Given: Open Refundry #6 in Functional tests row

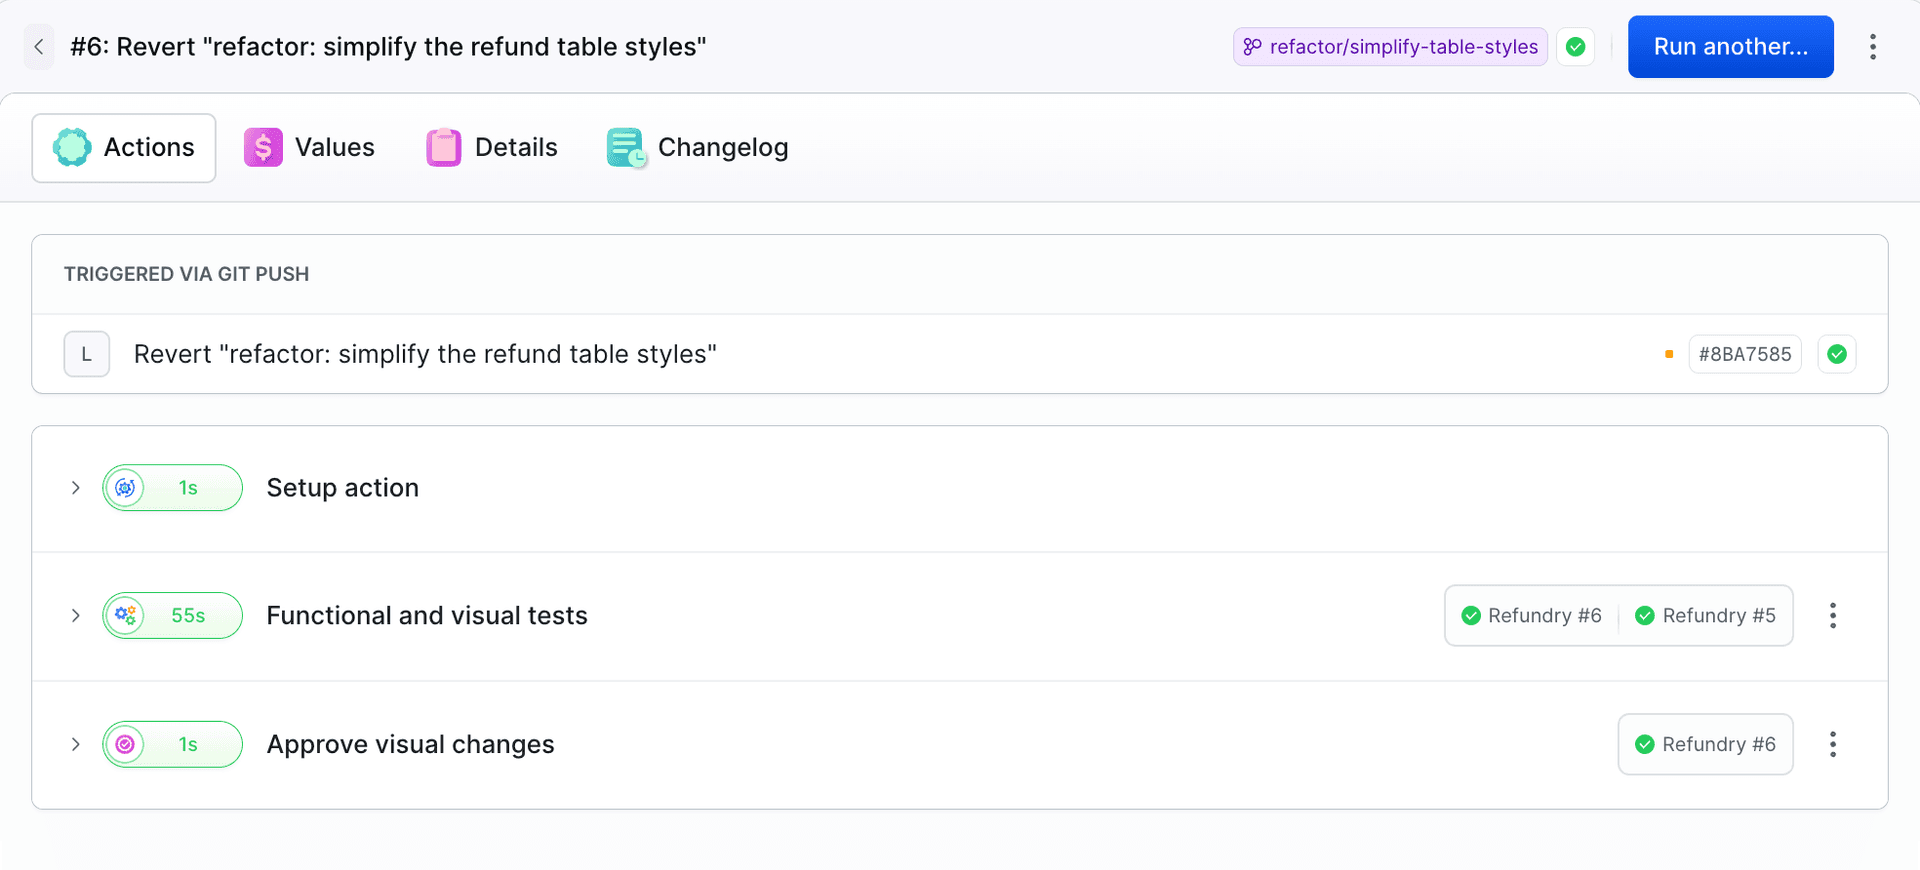Looking at the screenshot, I should pyautogui.click(x=1532, y=616).
